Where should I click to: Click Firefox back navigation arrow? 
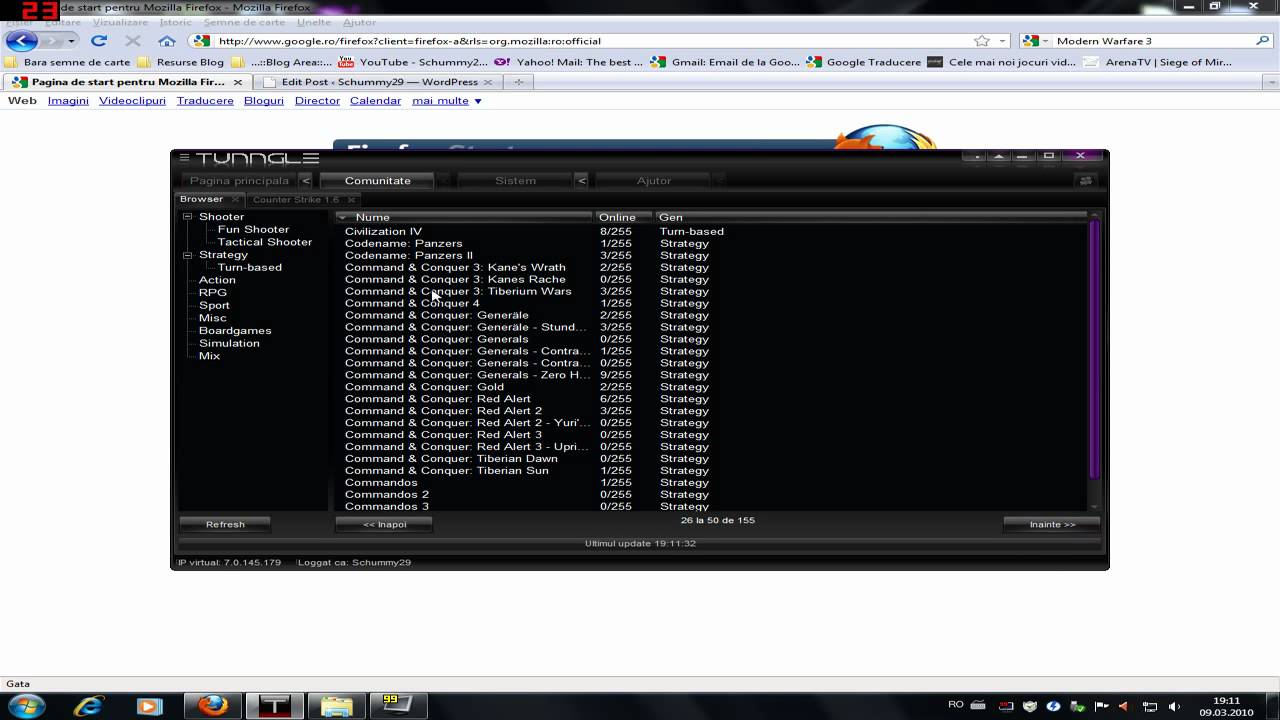[x=21, y=41]
